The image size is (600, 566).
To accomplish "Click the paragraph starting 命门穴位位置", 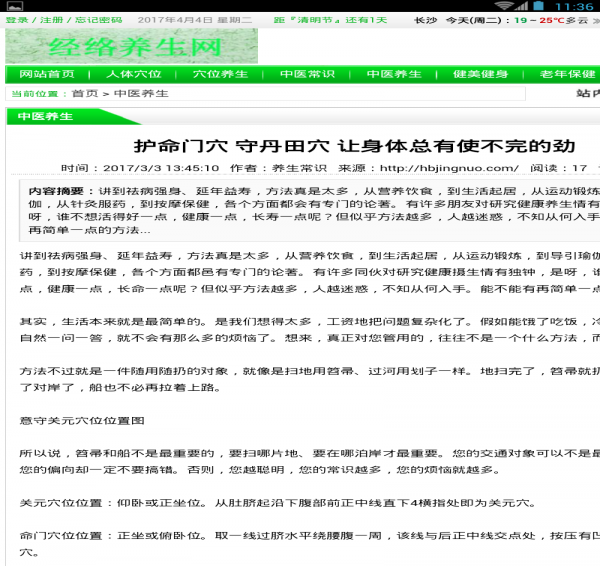I will [310, 544].
